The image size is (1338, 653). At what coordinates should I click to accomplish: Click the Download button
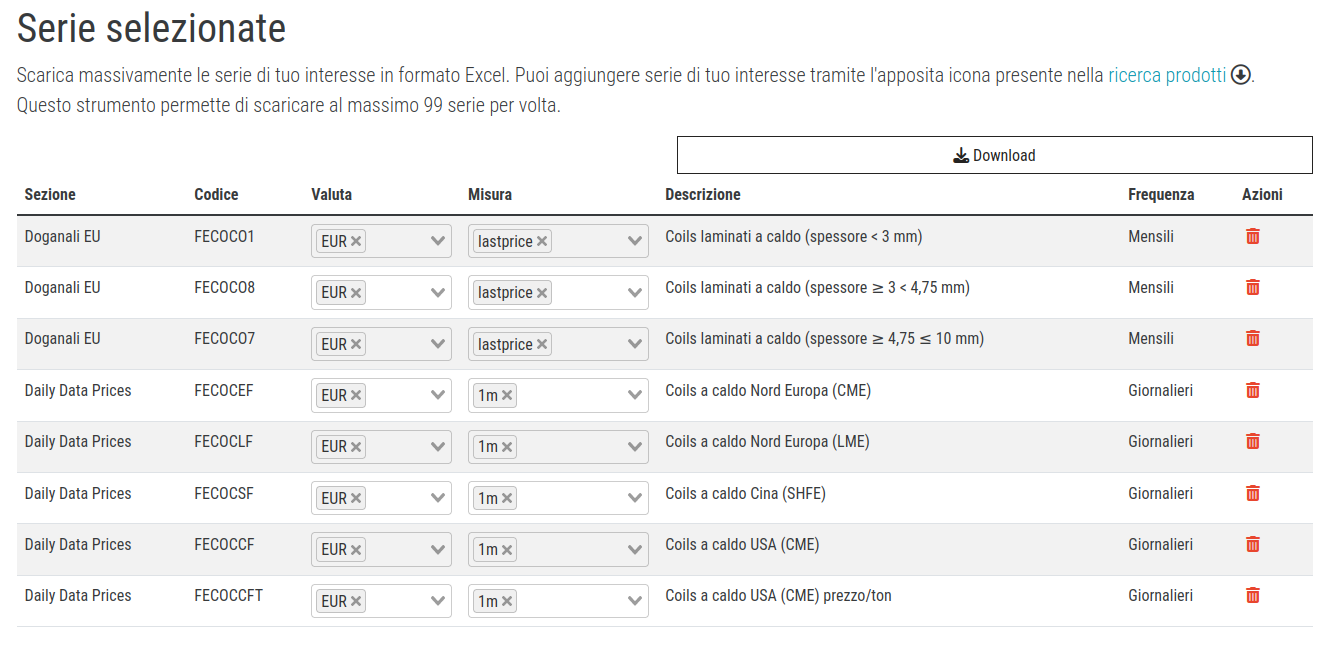[x=994, y=155]
